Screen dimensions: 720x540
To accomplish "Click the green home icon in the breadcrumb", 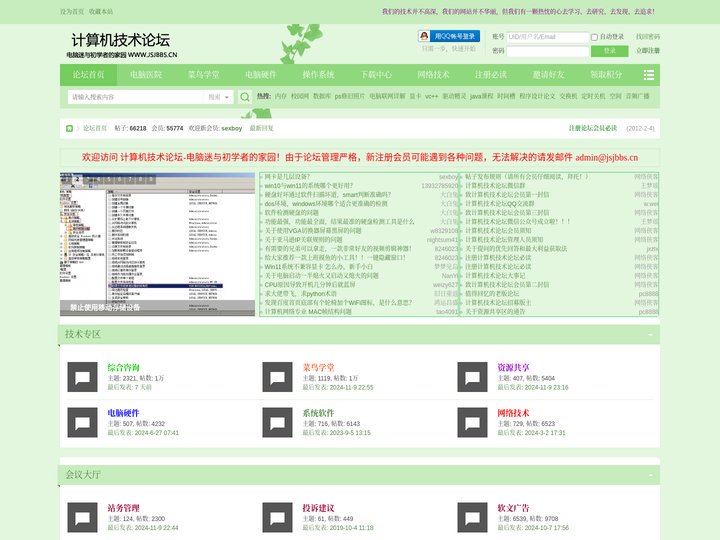I will [69, 129].
